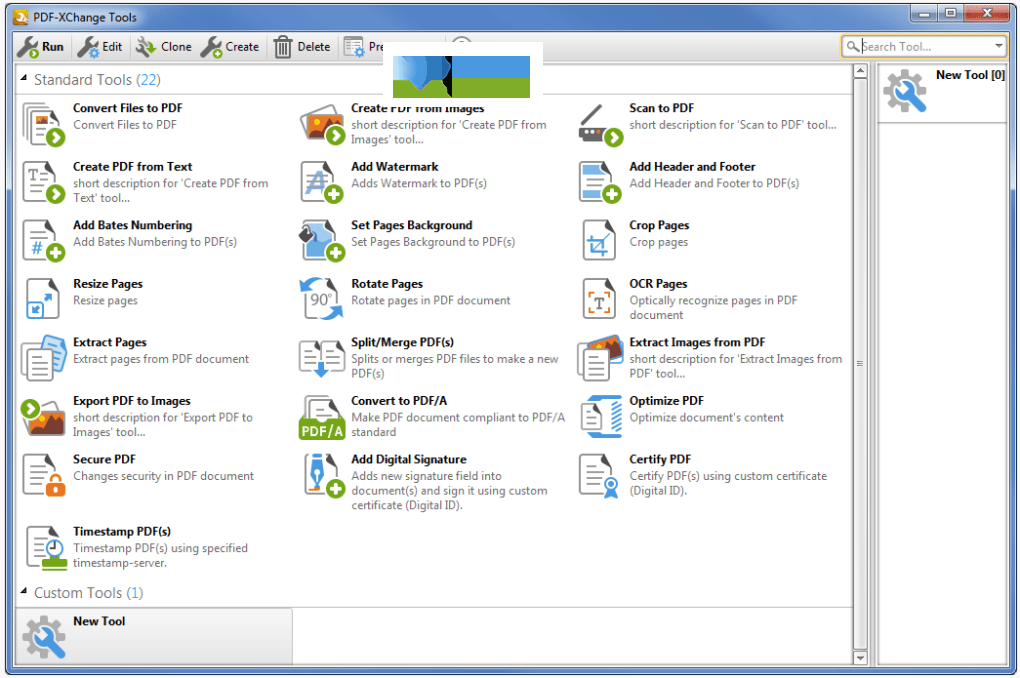Click the Run button in the toolbar
Screen dimensions: 1020x678
click(40, 47)
